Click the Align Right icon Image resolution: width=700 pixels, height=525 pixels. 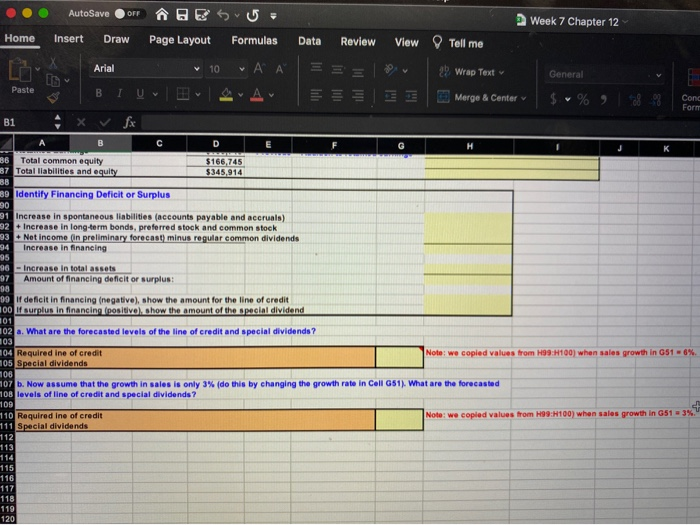(x=358, y=96)
